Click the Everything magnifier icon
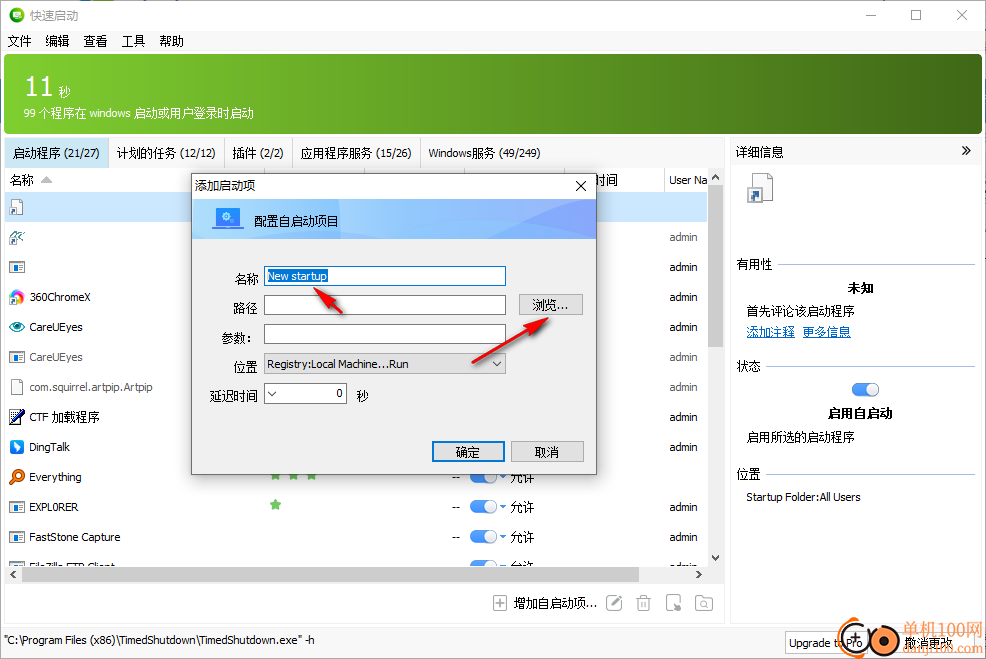 [17, 477]
